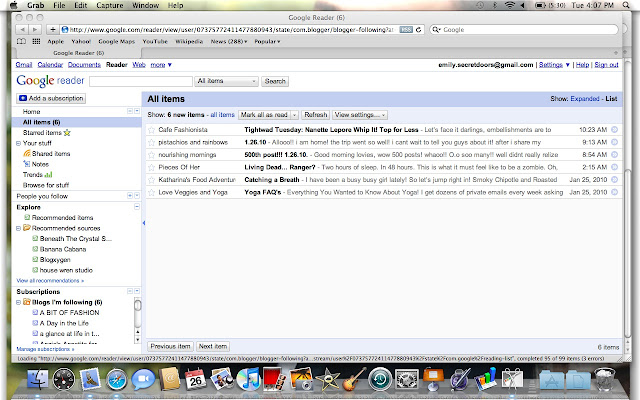640x400 pixels.
Task: Open GarageBand guitar icon in dock
Action: pos(353,379)
